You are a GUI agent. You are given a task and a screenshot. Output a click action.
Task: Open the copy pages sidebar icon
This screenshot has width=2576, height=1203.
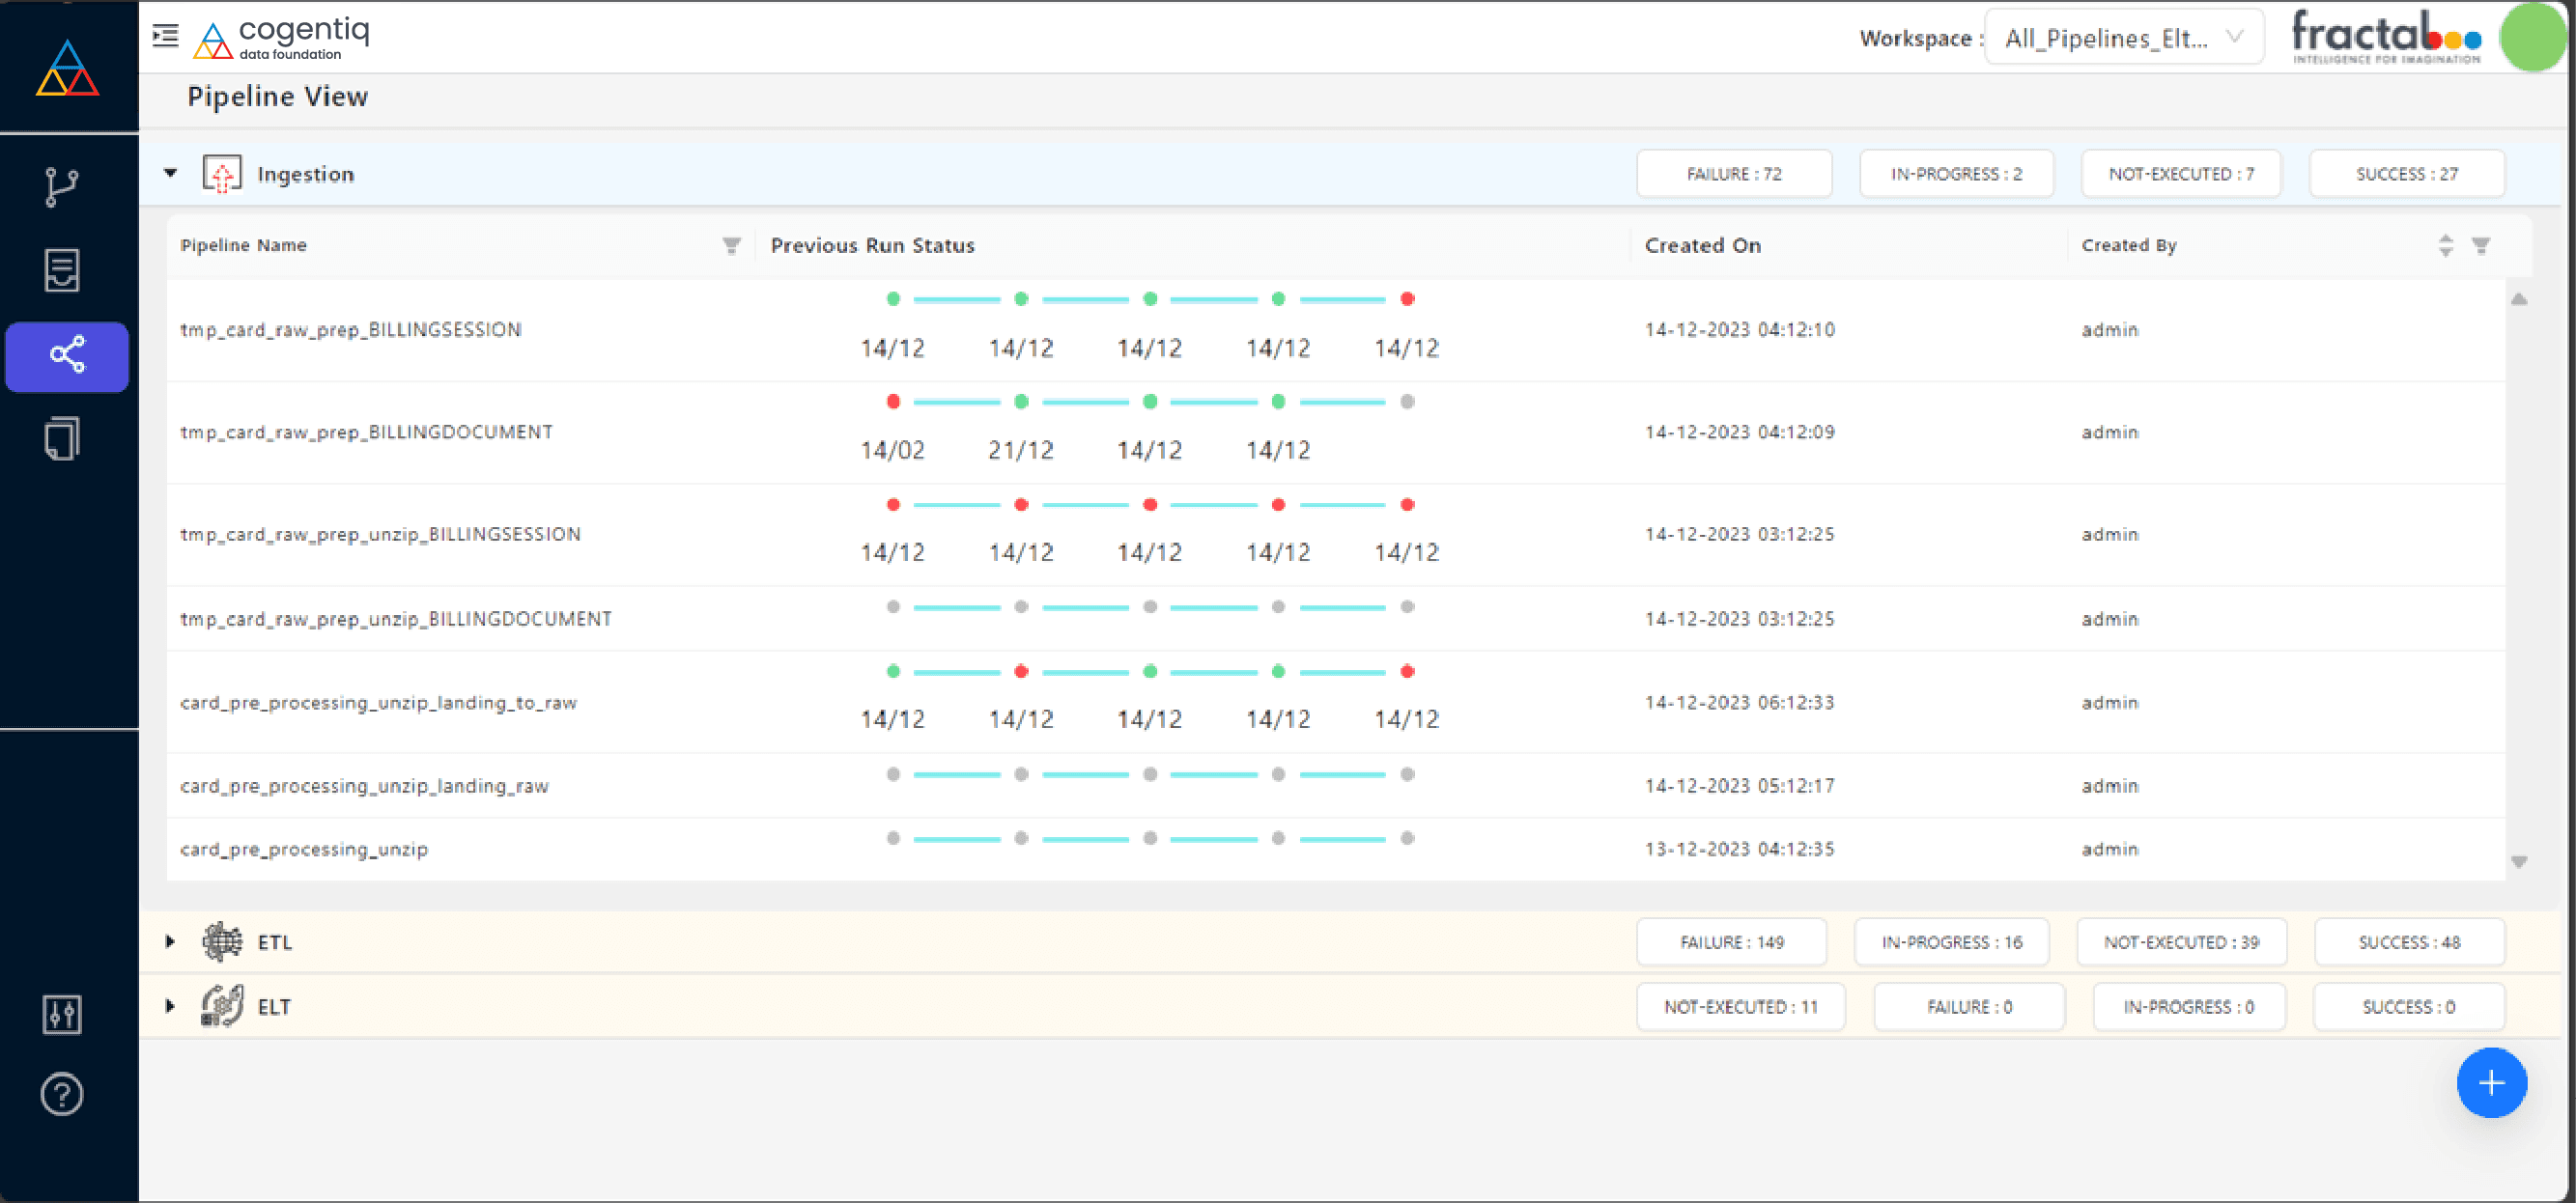[x=62, y=439]
